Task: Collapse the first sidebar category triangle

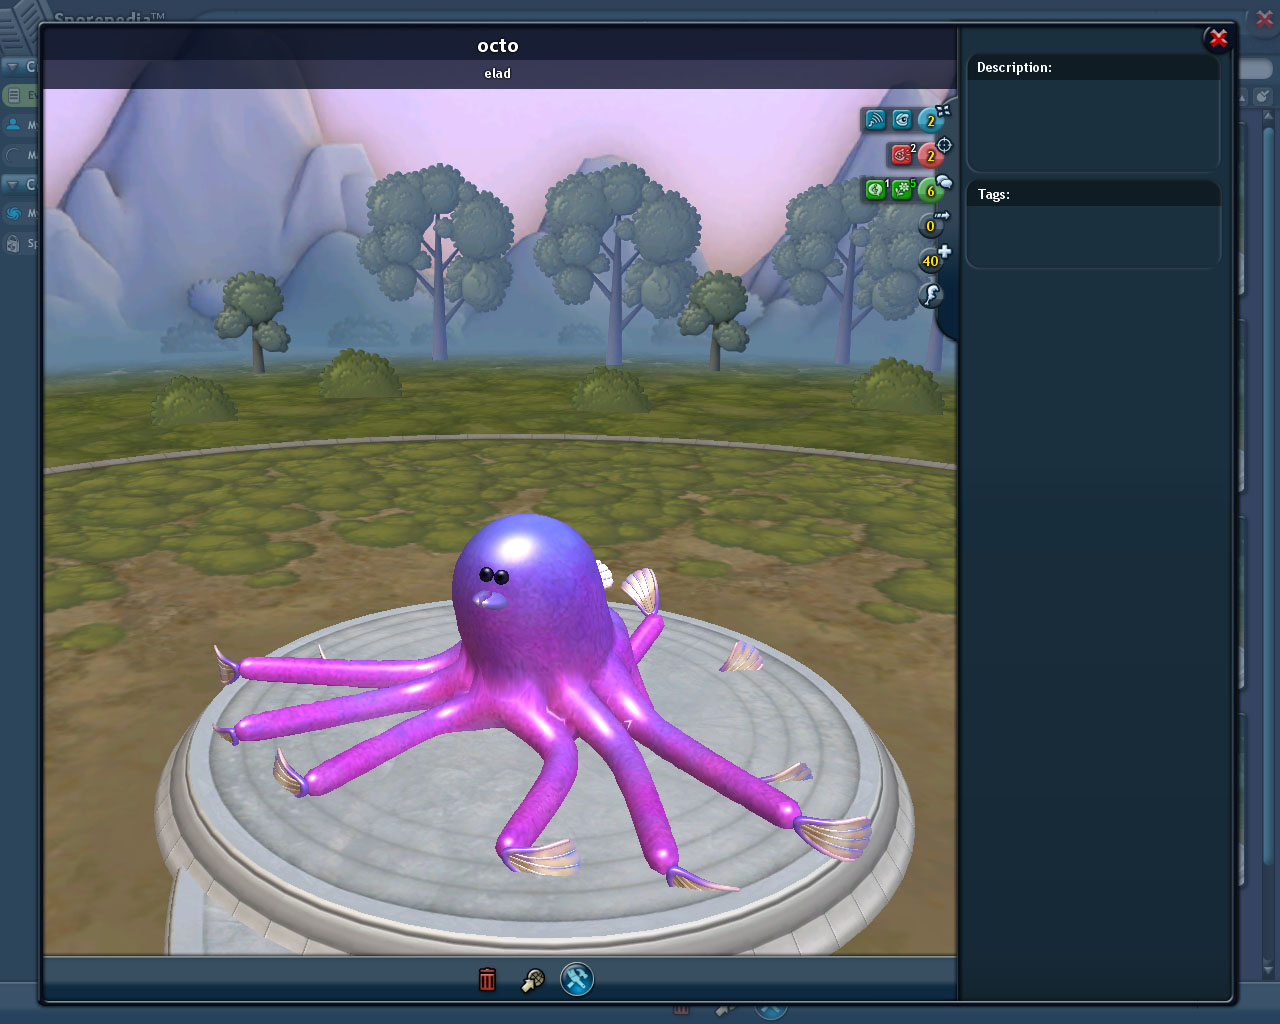Action: coord(13,67)
